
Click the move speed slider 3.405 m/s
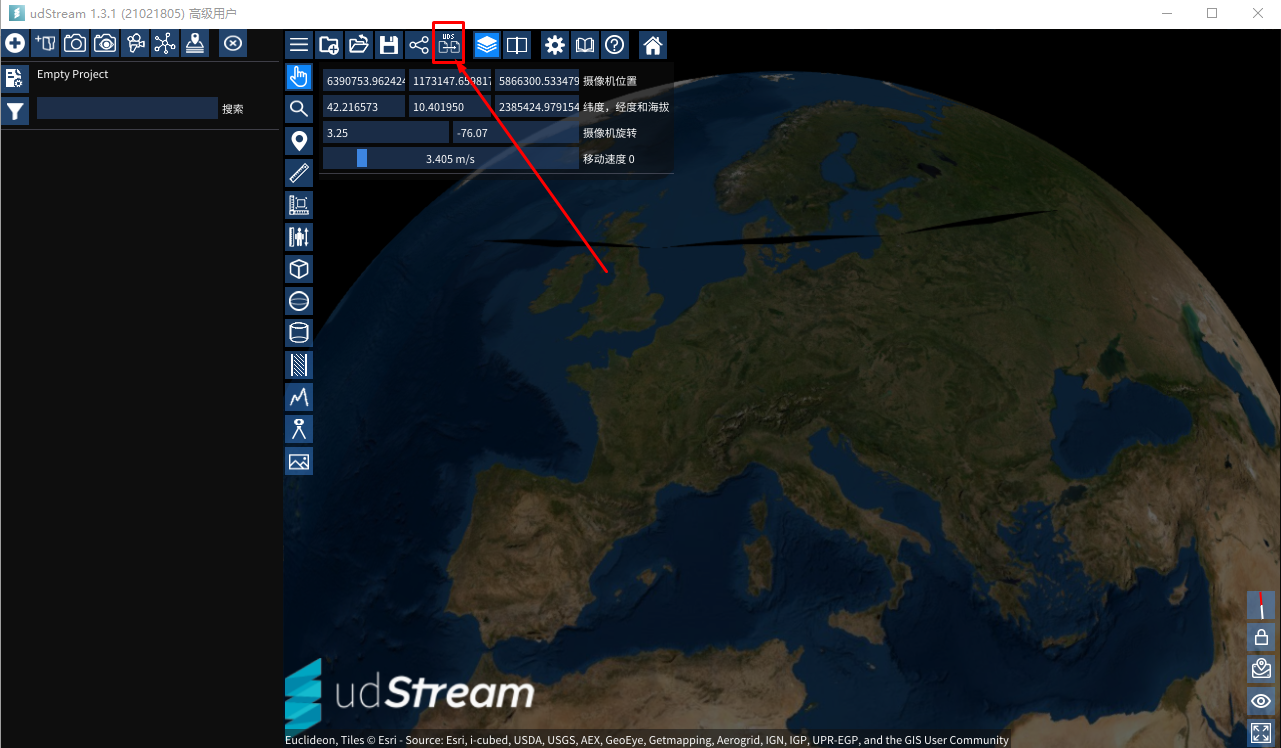451,158
